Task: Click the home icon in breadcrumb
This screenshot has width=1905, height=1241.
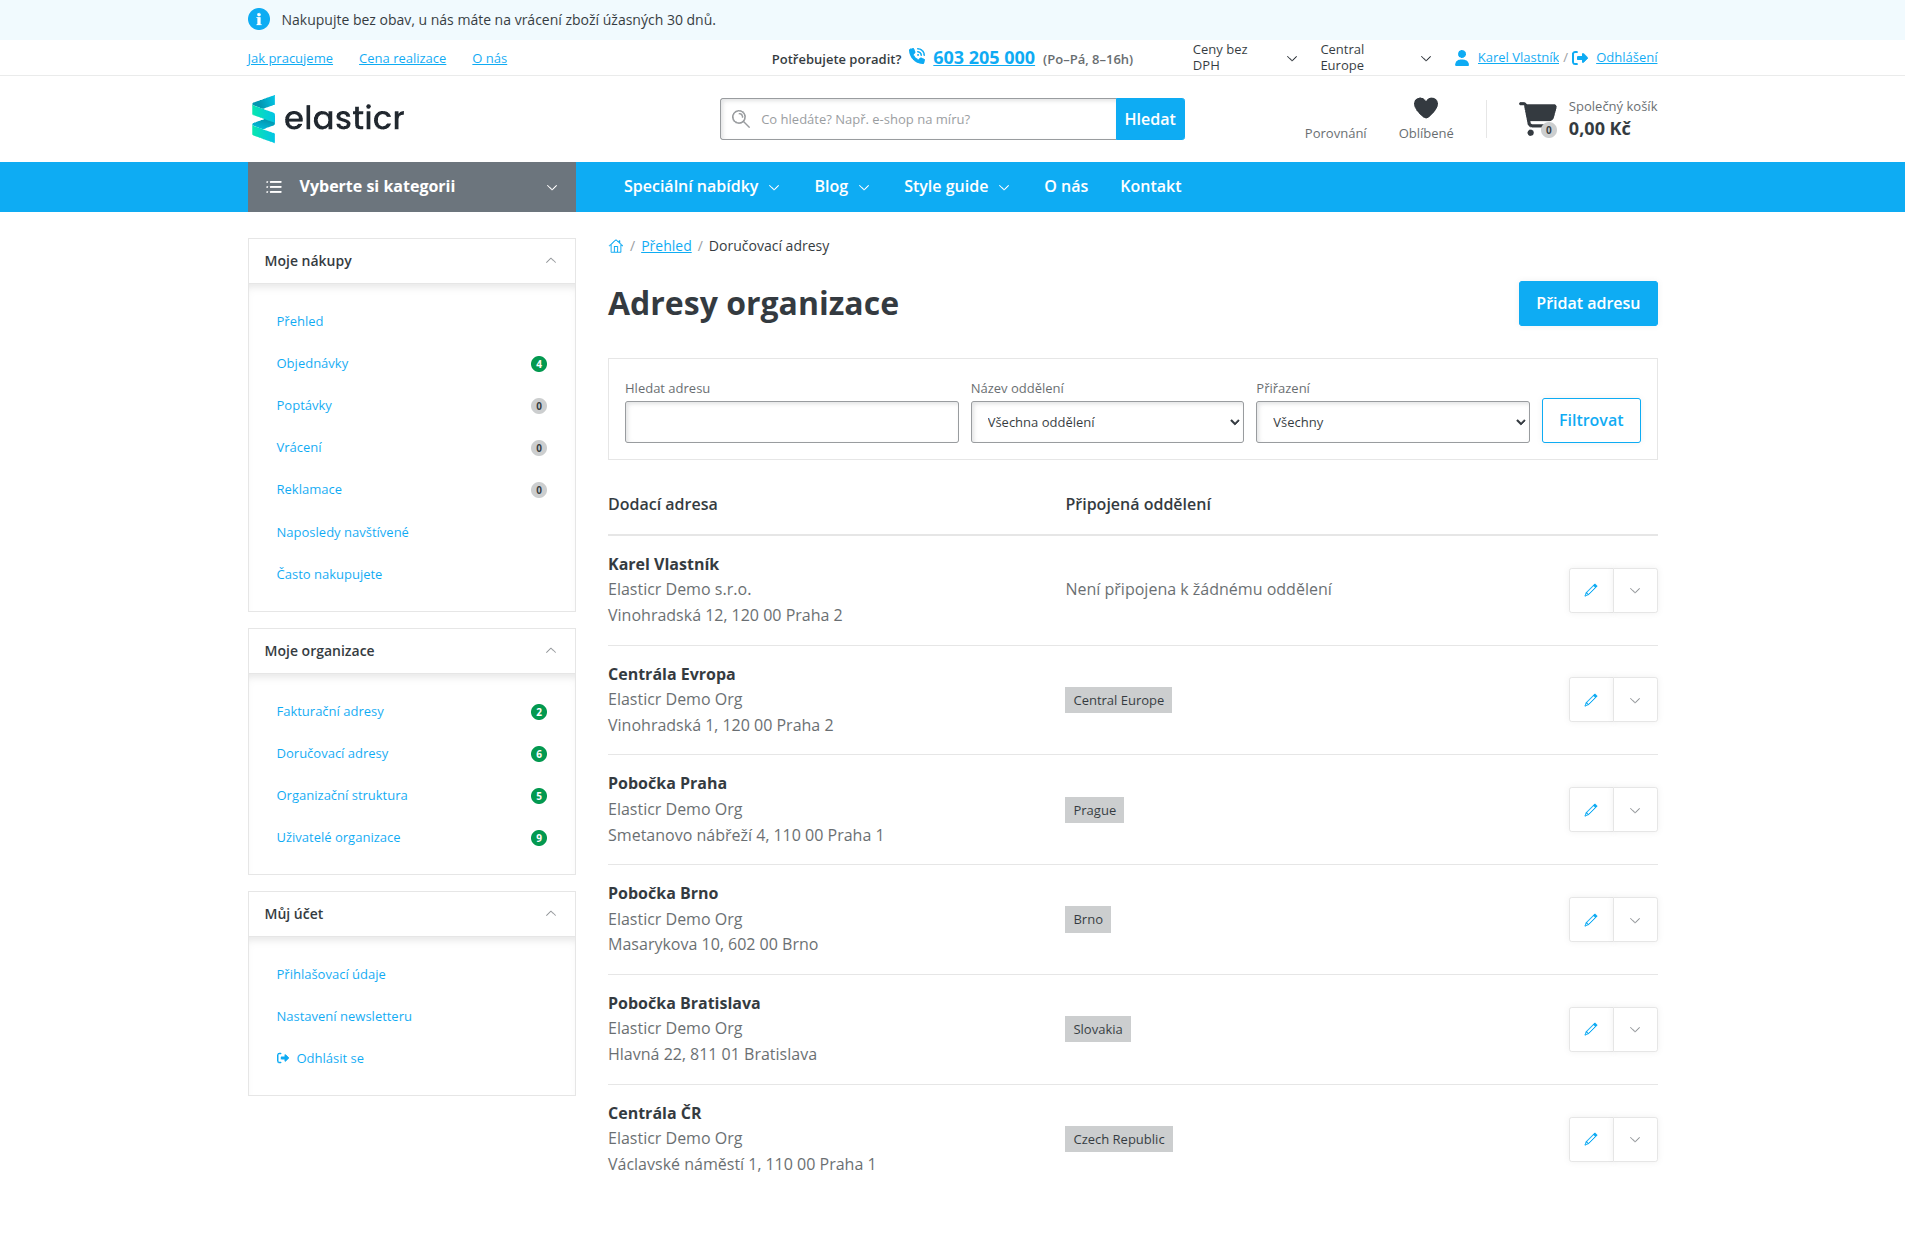Action: 616,246
